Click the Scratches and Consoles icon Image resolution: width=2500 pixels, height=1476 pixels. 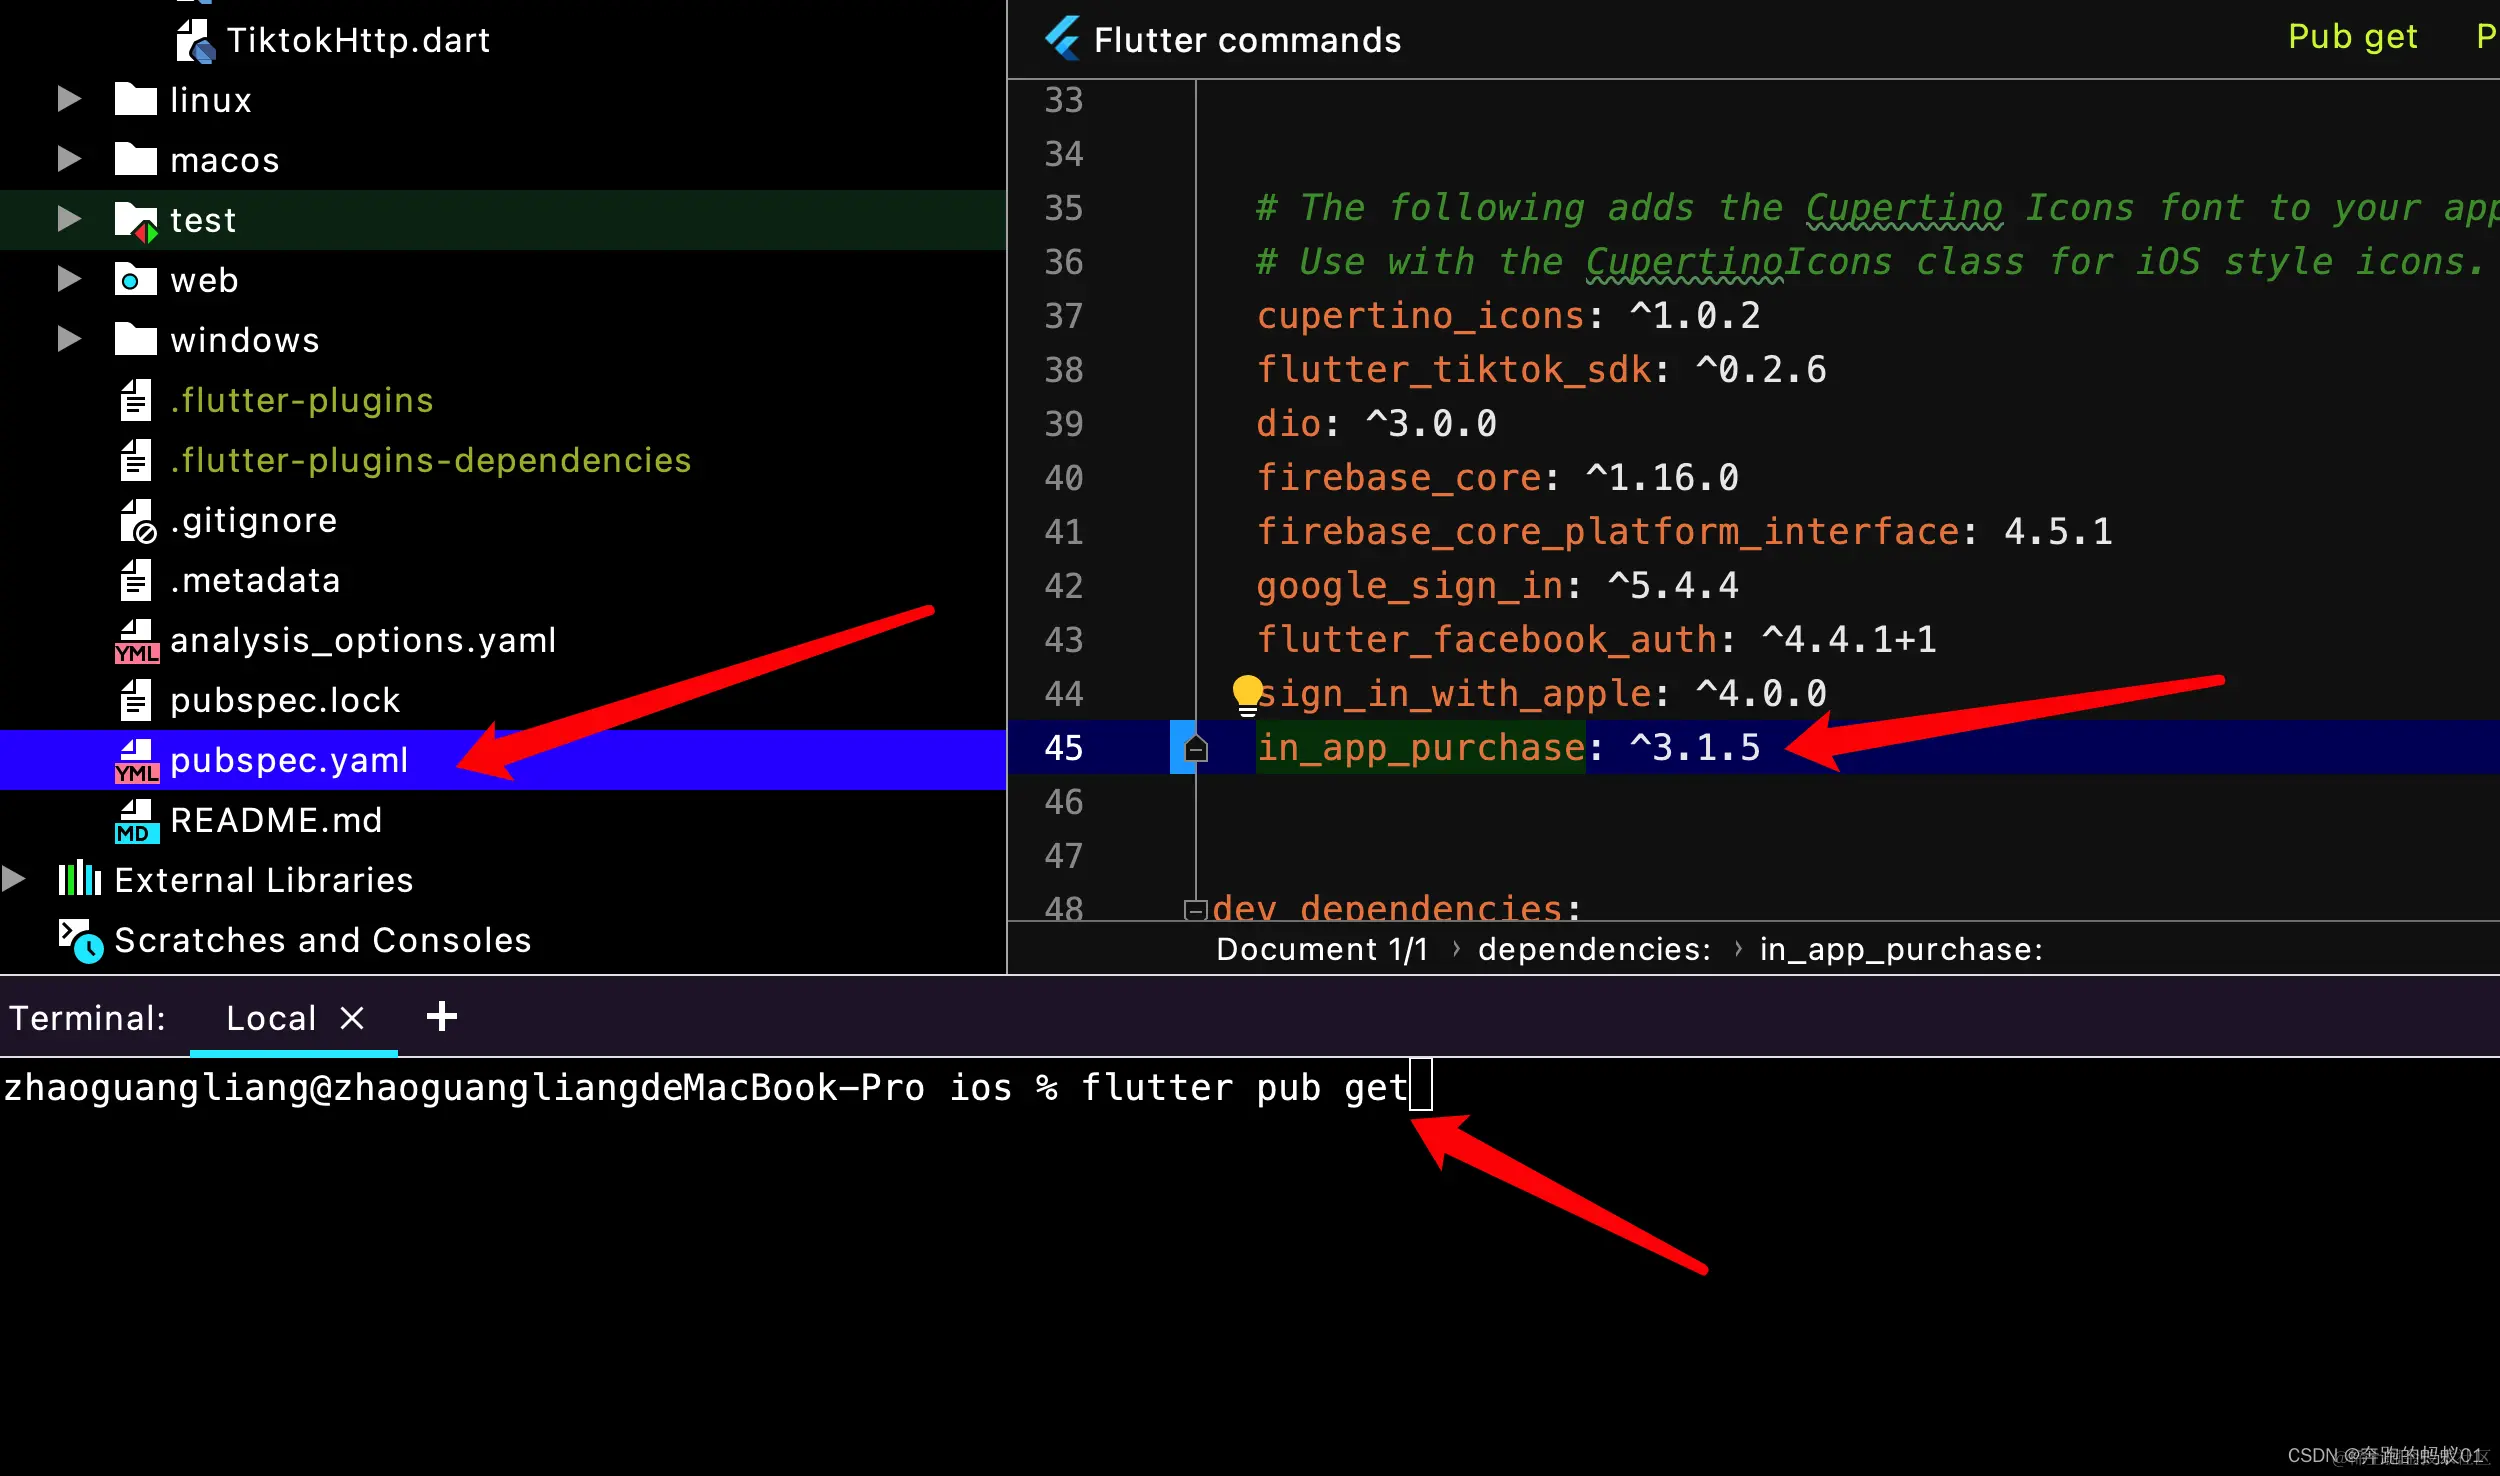pyautogui.click(x=79, y=940)
